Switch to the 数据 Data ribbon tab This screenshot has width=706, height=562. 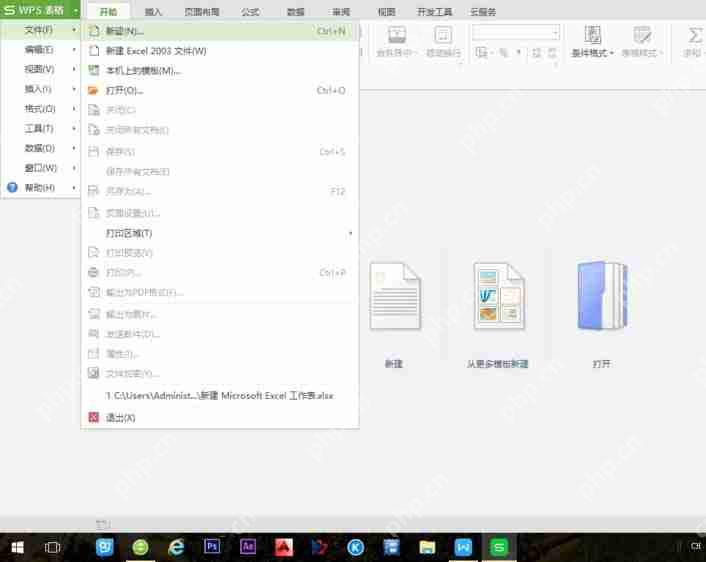coord(296,12)
